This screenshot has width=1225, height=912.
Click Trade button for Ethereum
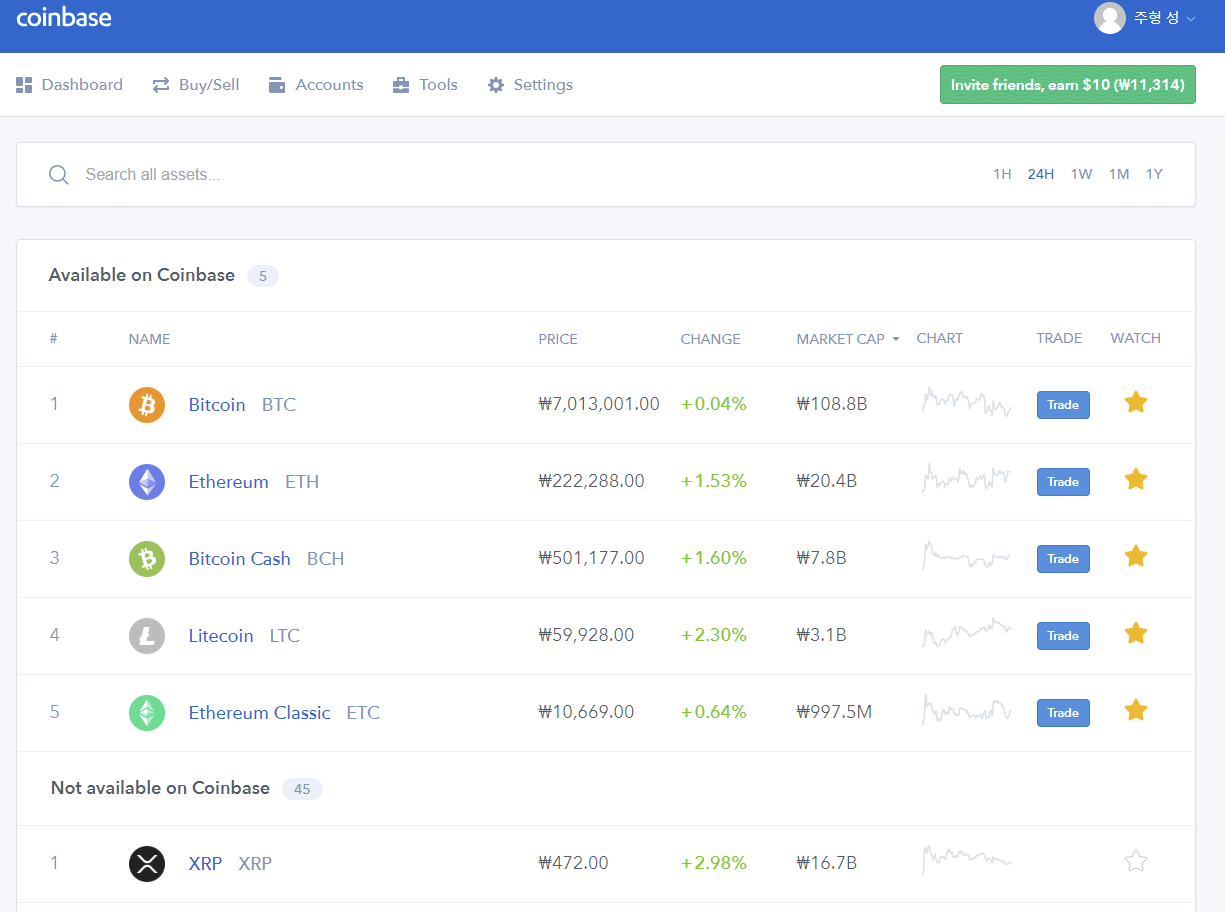tap(1063, 482)
